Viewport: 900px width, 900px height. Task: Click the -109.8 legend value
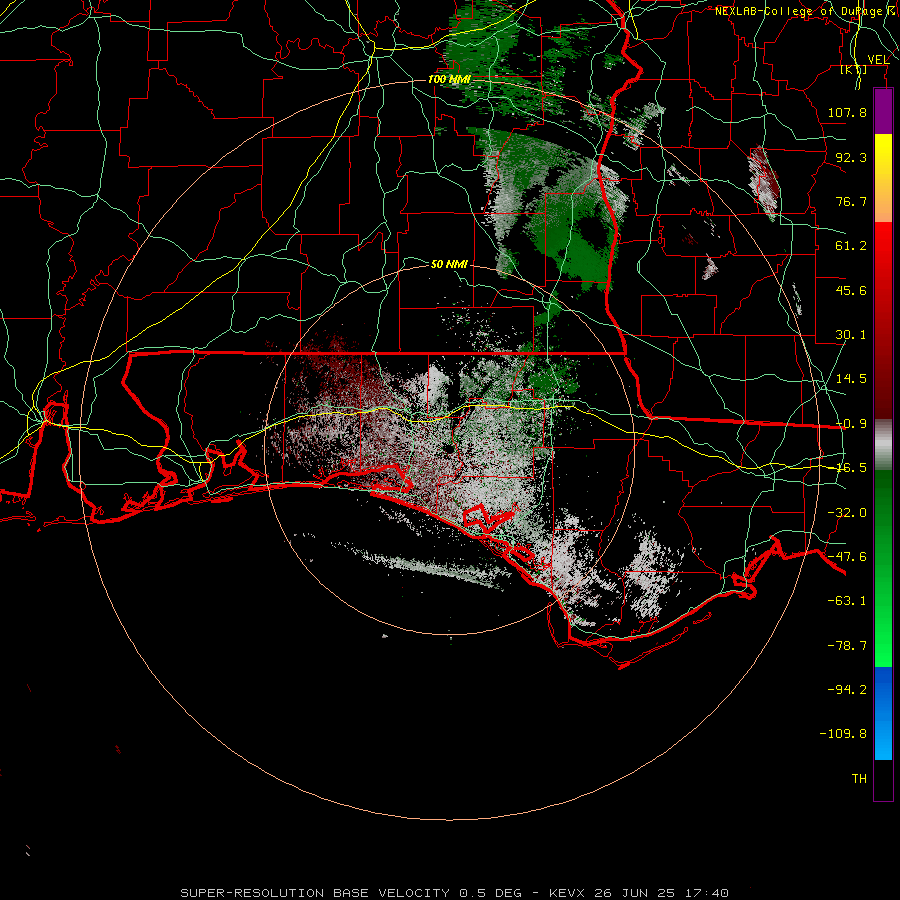tap(843, 734)
